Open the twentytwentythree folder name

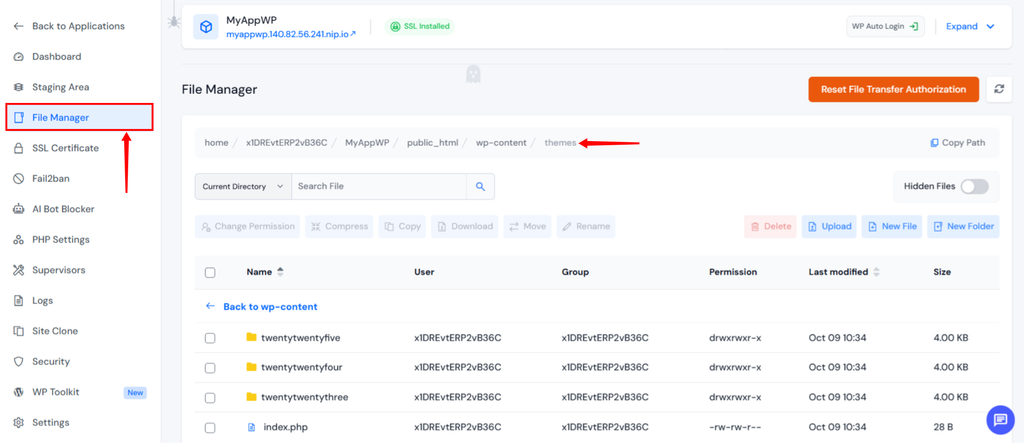coord(305,397)
